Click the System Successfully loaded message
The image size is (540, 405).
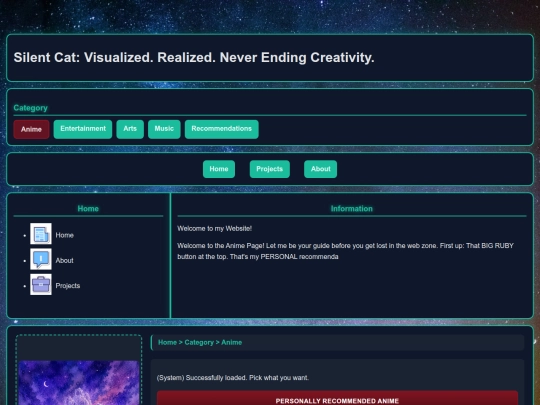[x=233, y=378]
